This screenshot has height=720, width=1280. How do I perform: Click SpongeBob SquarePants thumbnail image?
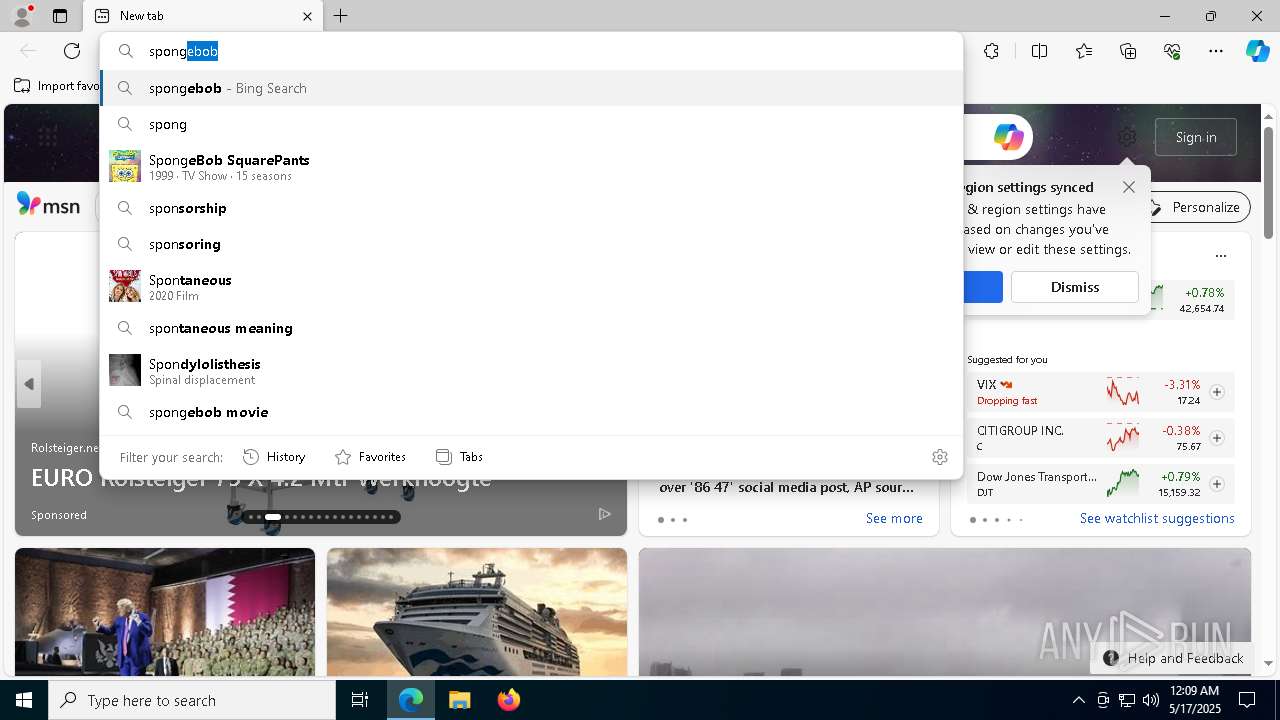point(125,166)
